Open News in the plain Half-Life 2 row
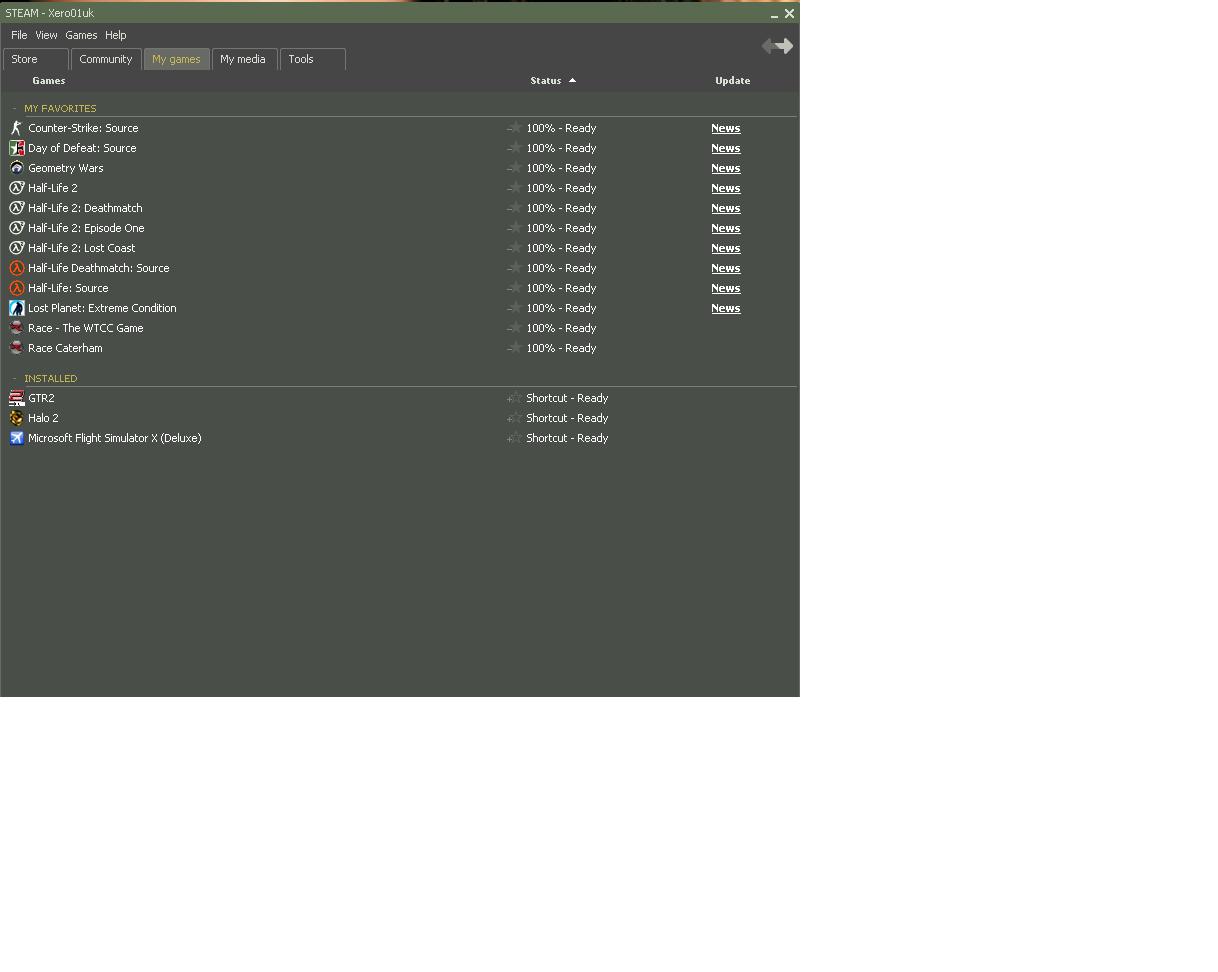This screenshot has width=1218, height=972. pyautogui.click(x=726, y=188)
